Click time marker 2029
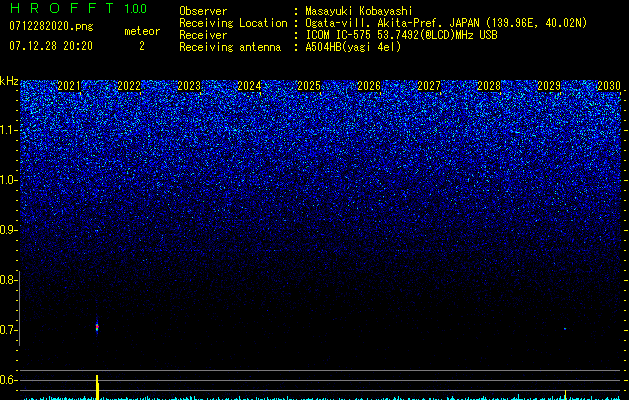The height and width of the screenshot is (400, 629). tap(549, 86)
